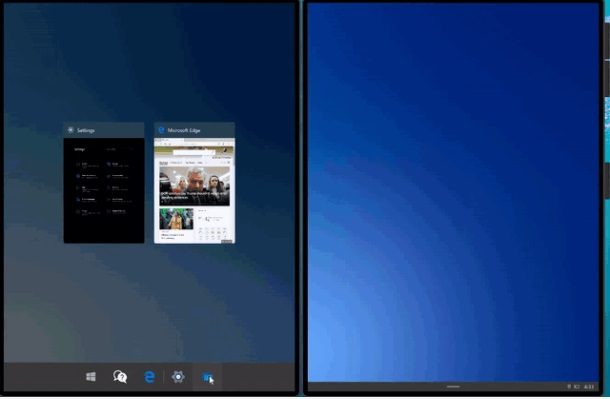Select the Settings window thumbnail
Screen dimensions: 610x399
pos(104,183)
